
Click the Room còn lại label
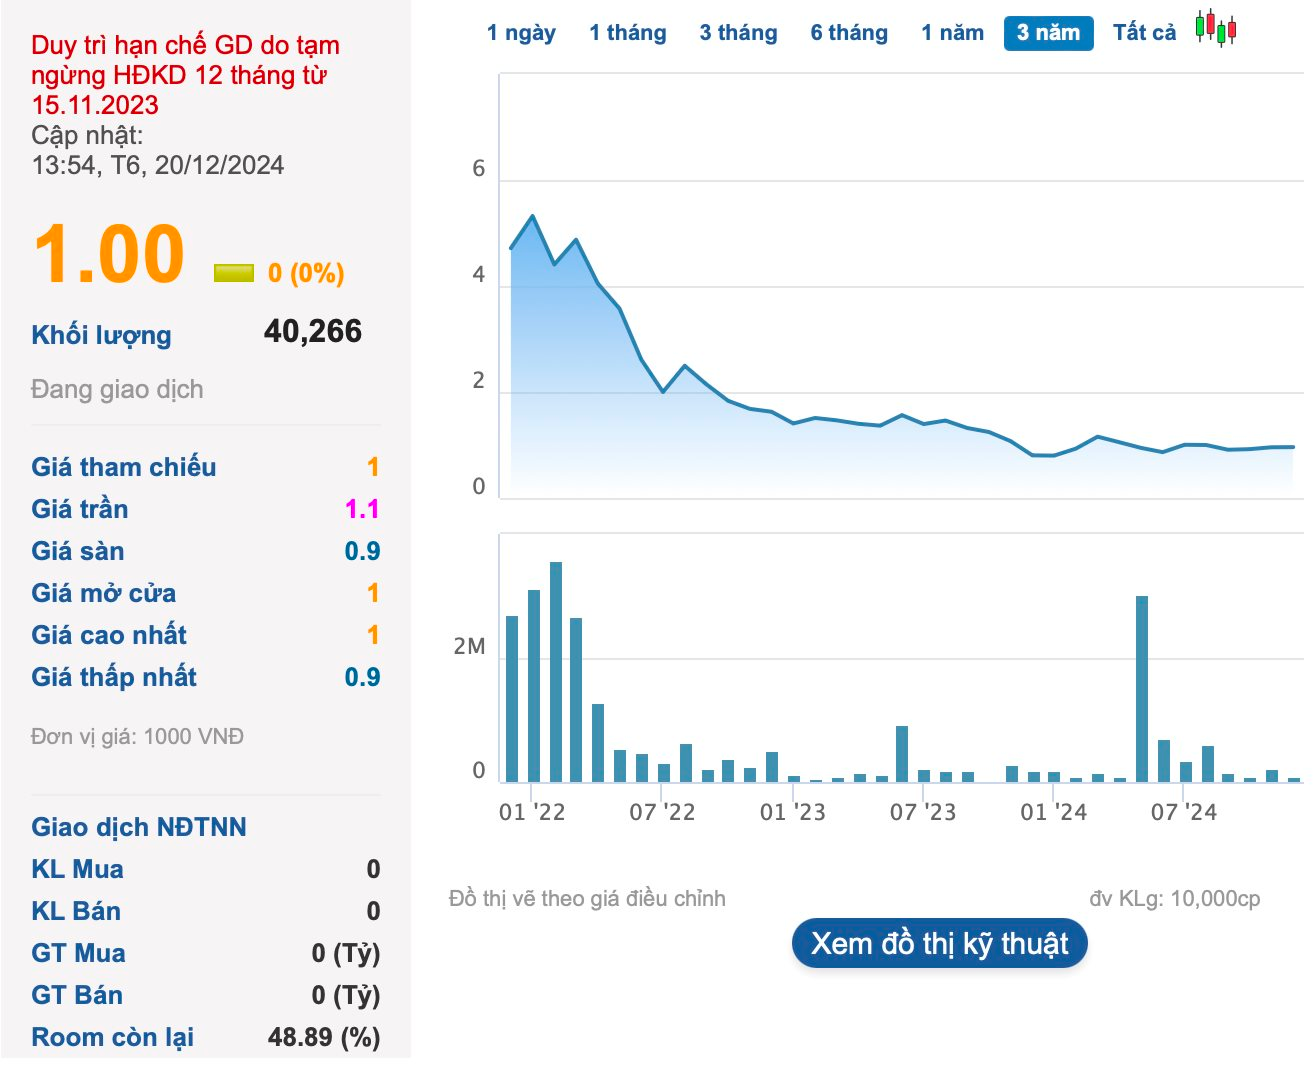[x=113, y=1037]
